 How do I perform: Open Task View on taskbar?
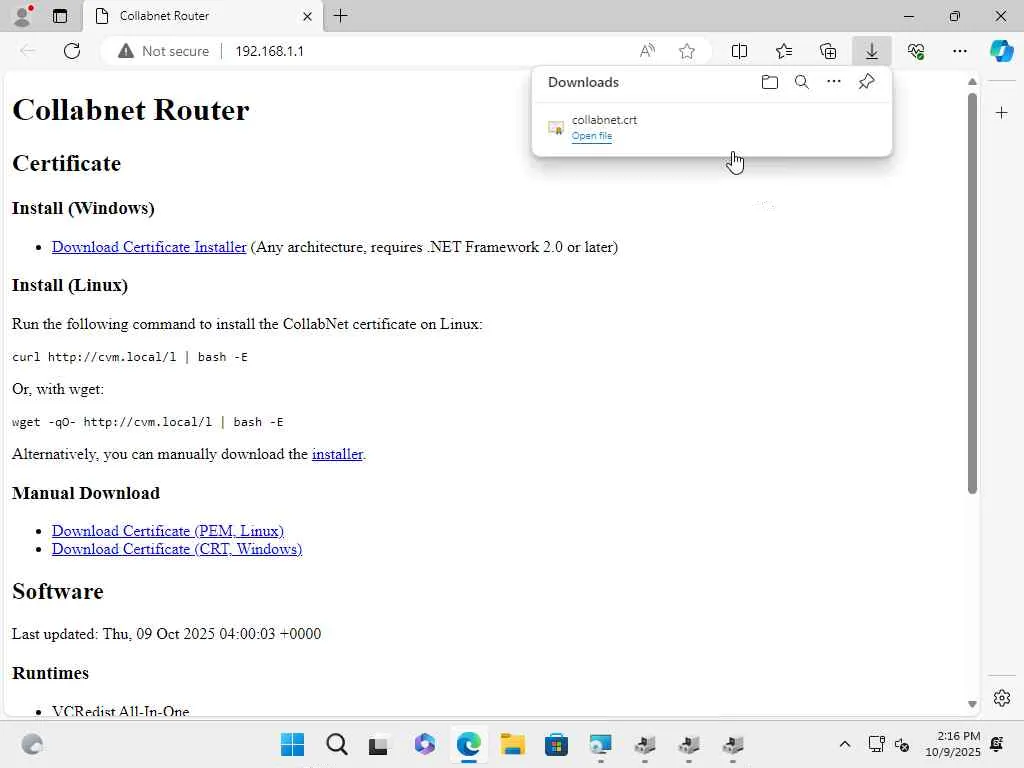coord(379,744)
